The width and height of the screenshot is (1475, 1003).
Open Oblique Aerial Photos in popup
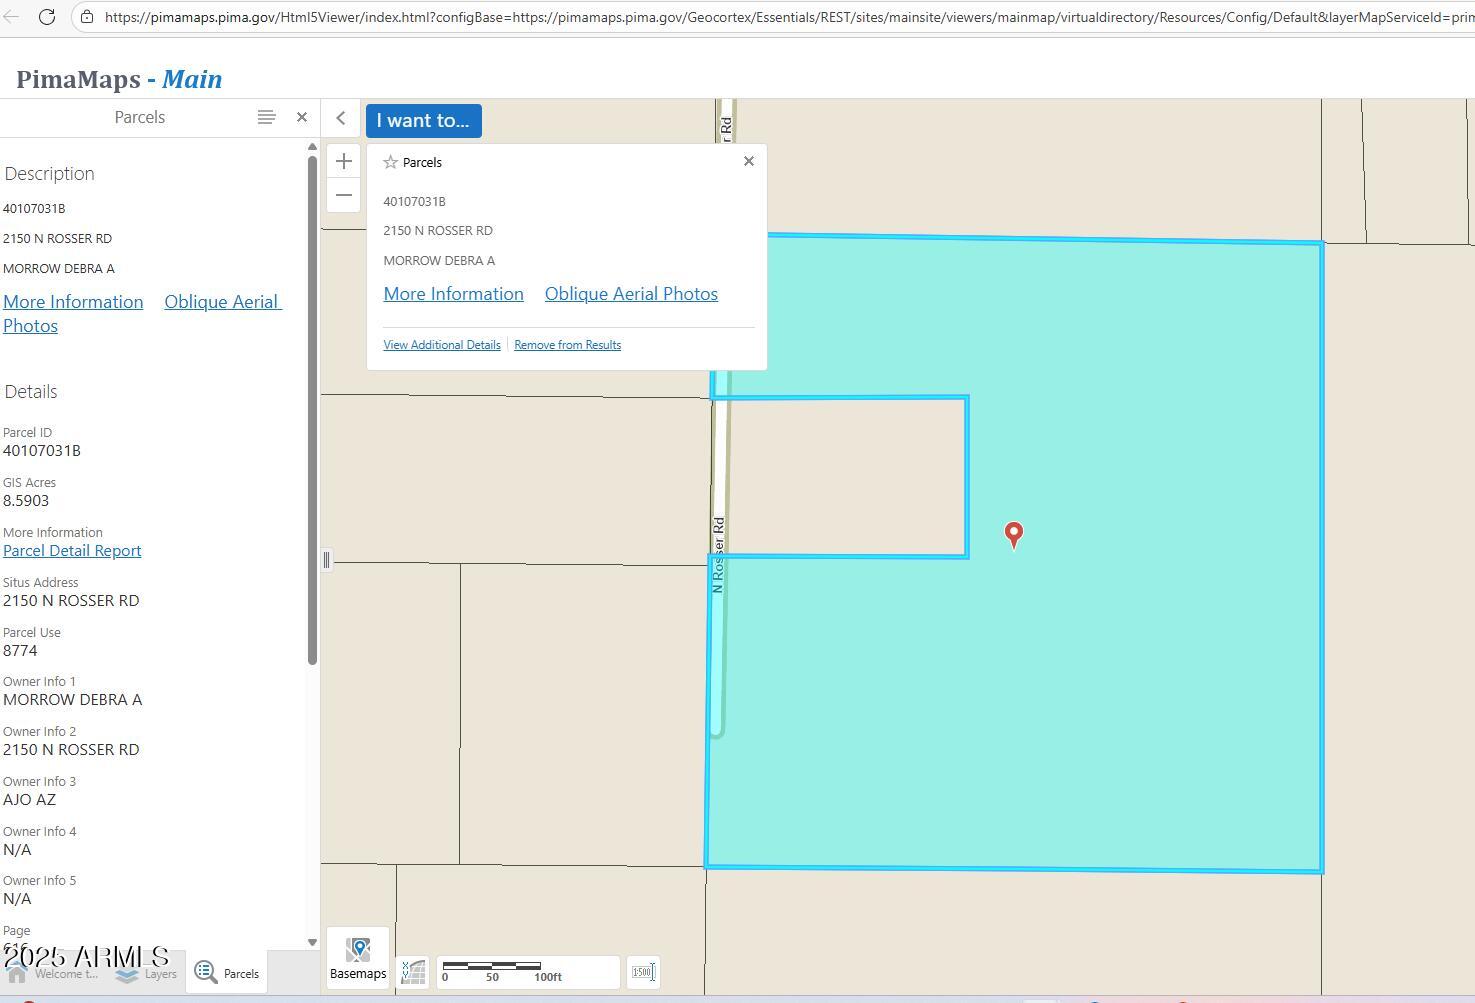click(x=631, y=294)
